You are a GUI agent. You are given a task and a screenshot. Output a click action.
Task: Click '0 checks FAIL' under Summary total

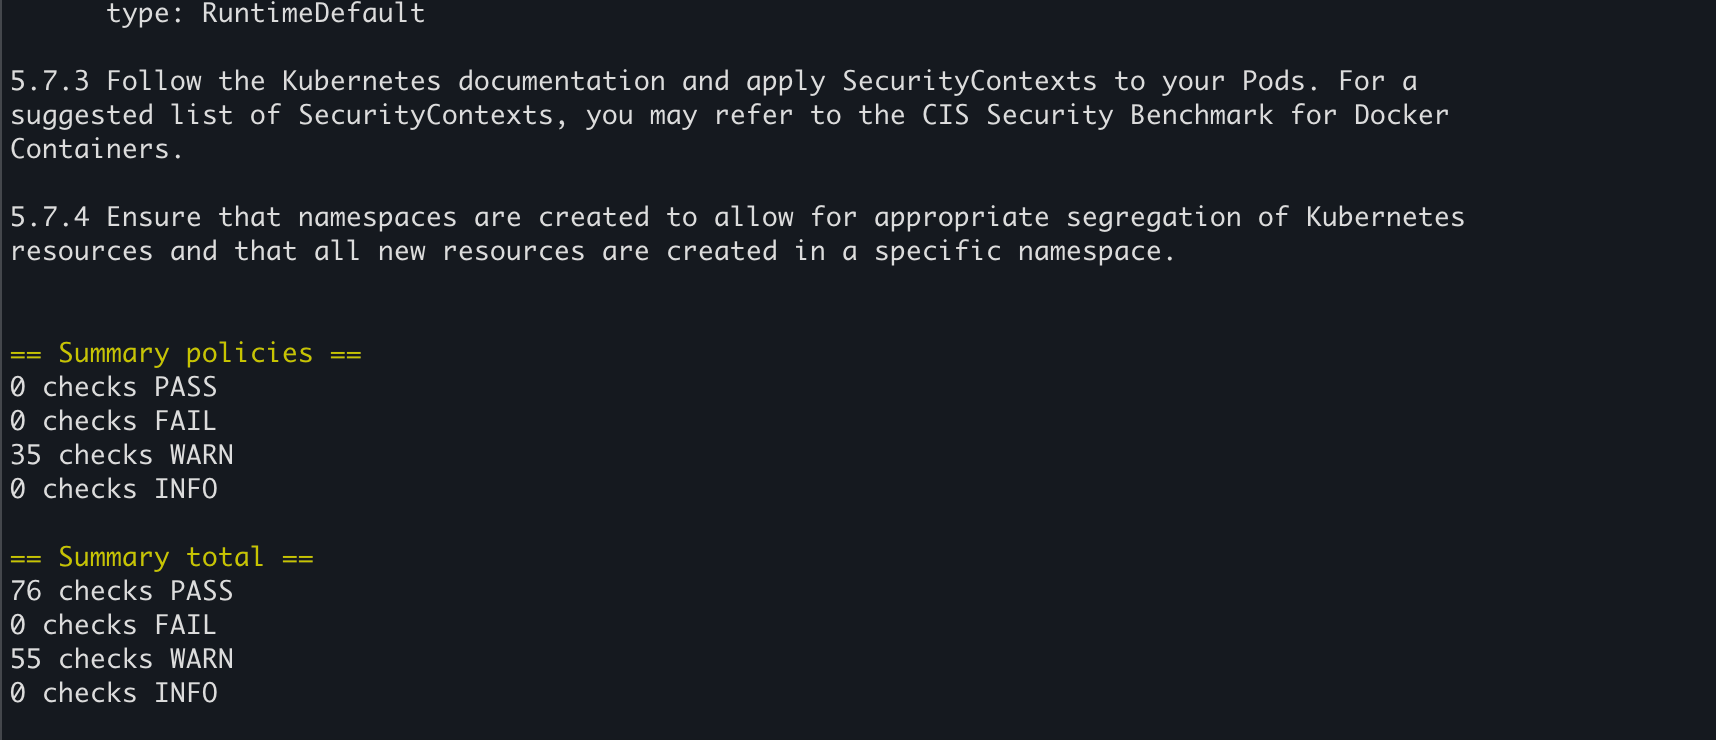[x=114, y=625]
